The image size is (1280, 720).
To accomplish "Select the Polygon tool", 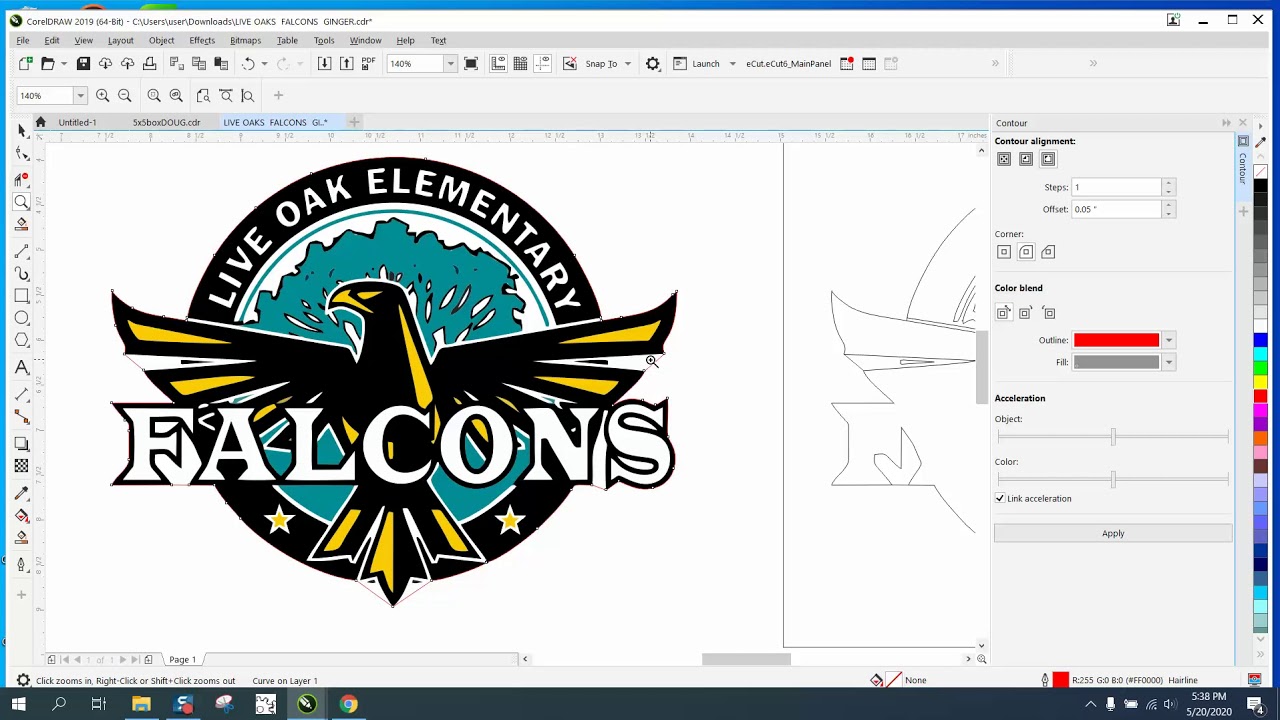I will click(22, 341).
